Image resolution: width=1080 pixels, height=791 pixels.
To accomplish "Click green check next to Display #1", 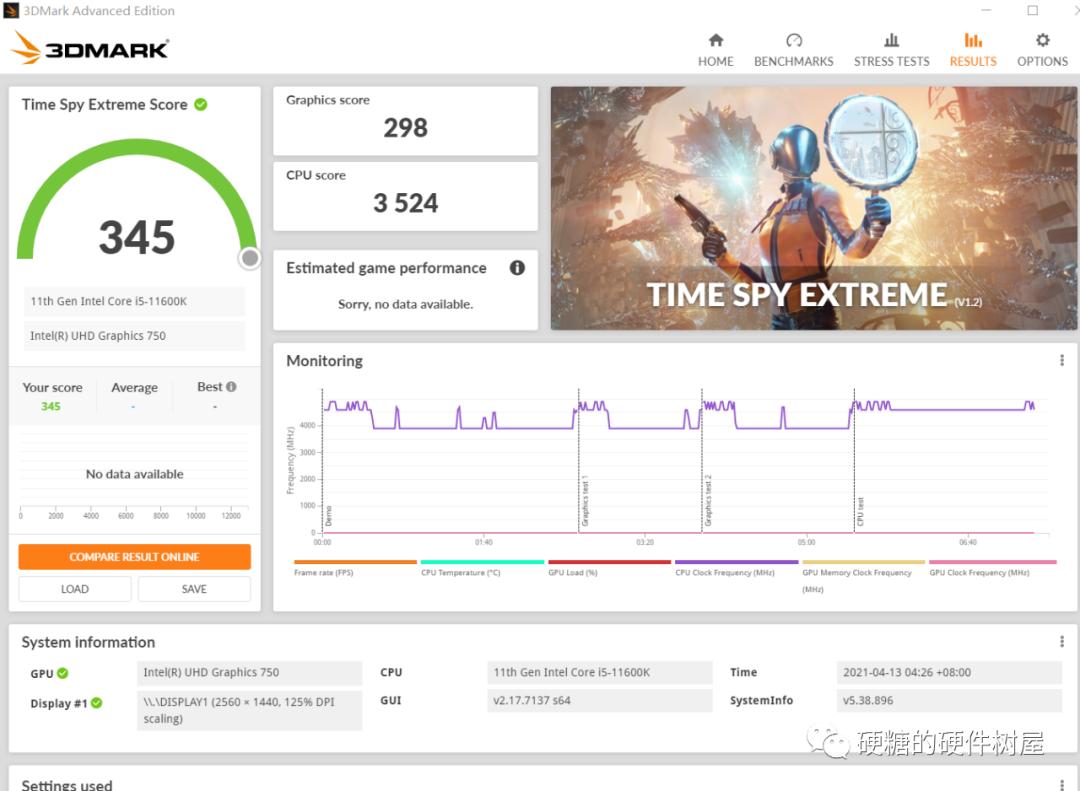I will click(x=97, y=703).
